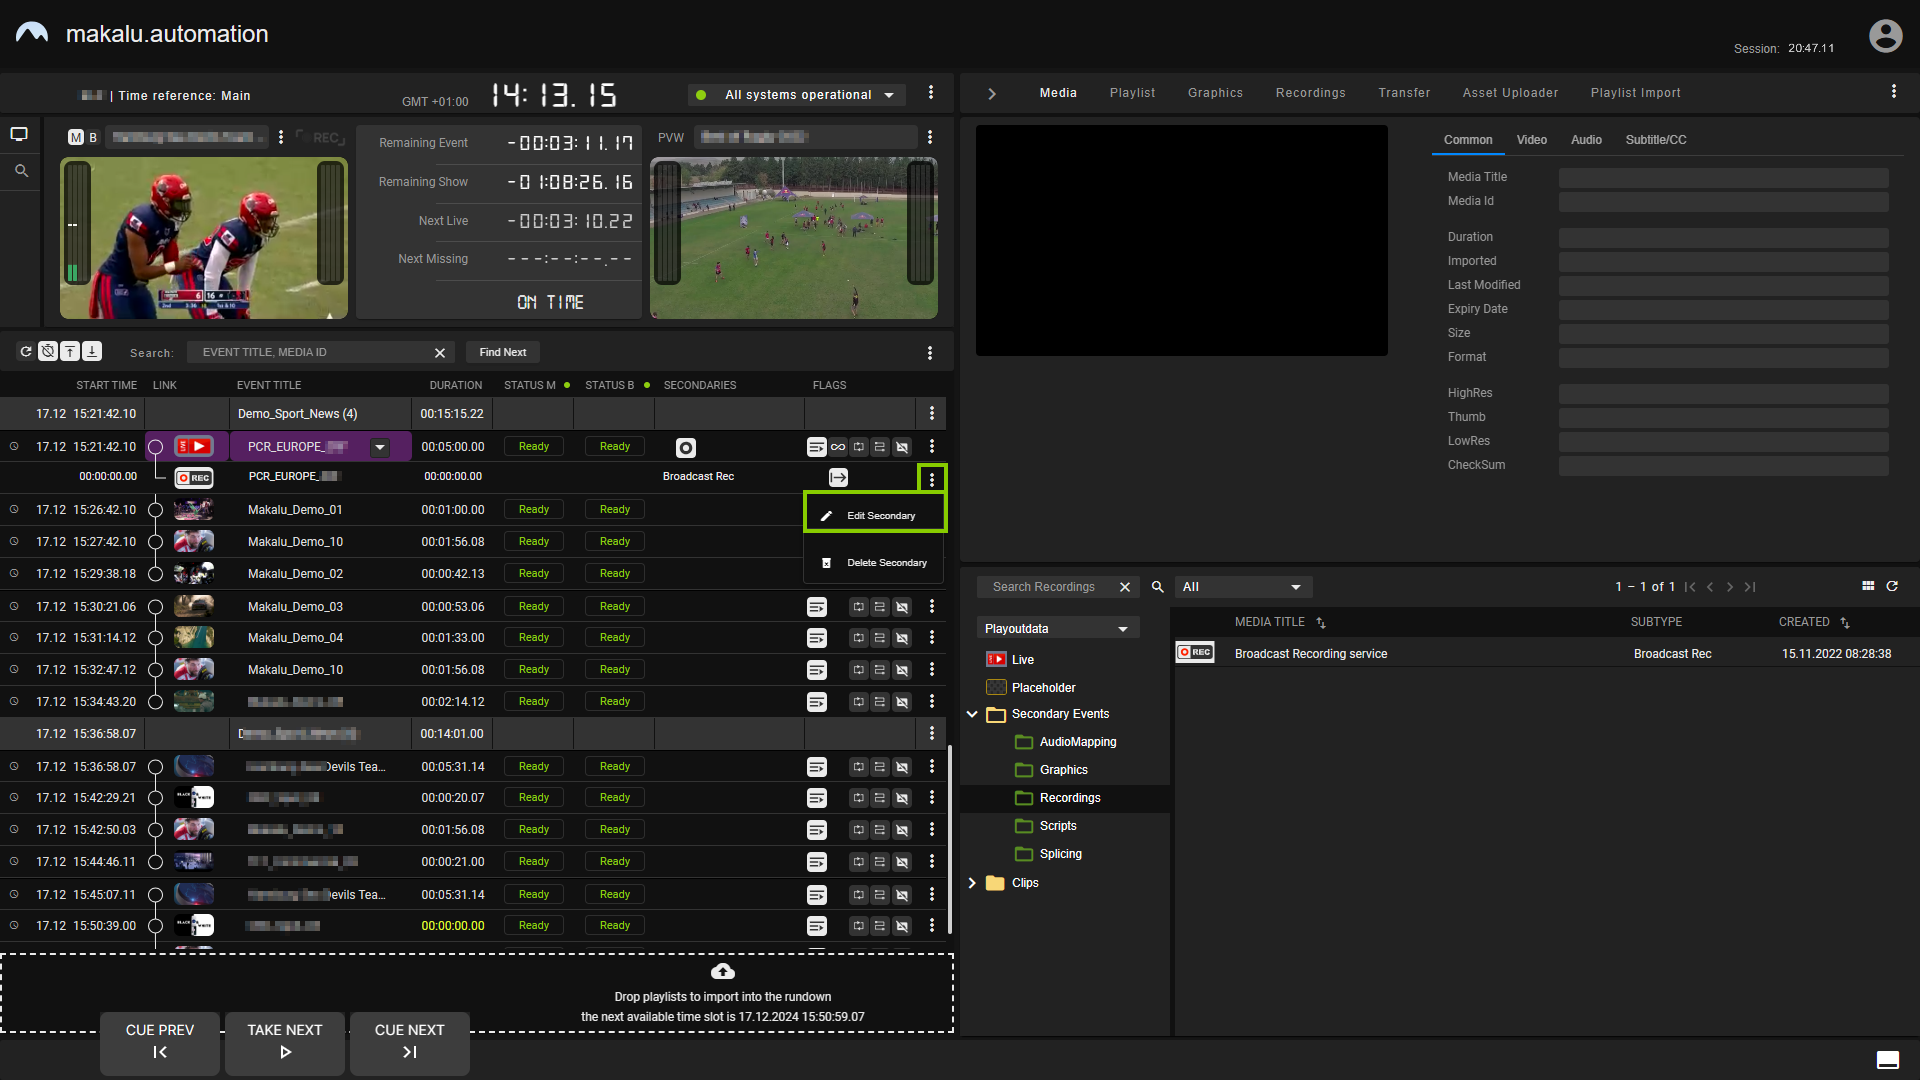Screen dimensions: 1920x1080
Task: Click the Find Next button
Action: pyautogui.click(x=503, y=352)
